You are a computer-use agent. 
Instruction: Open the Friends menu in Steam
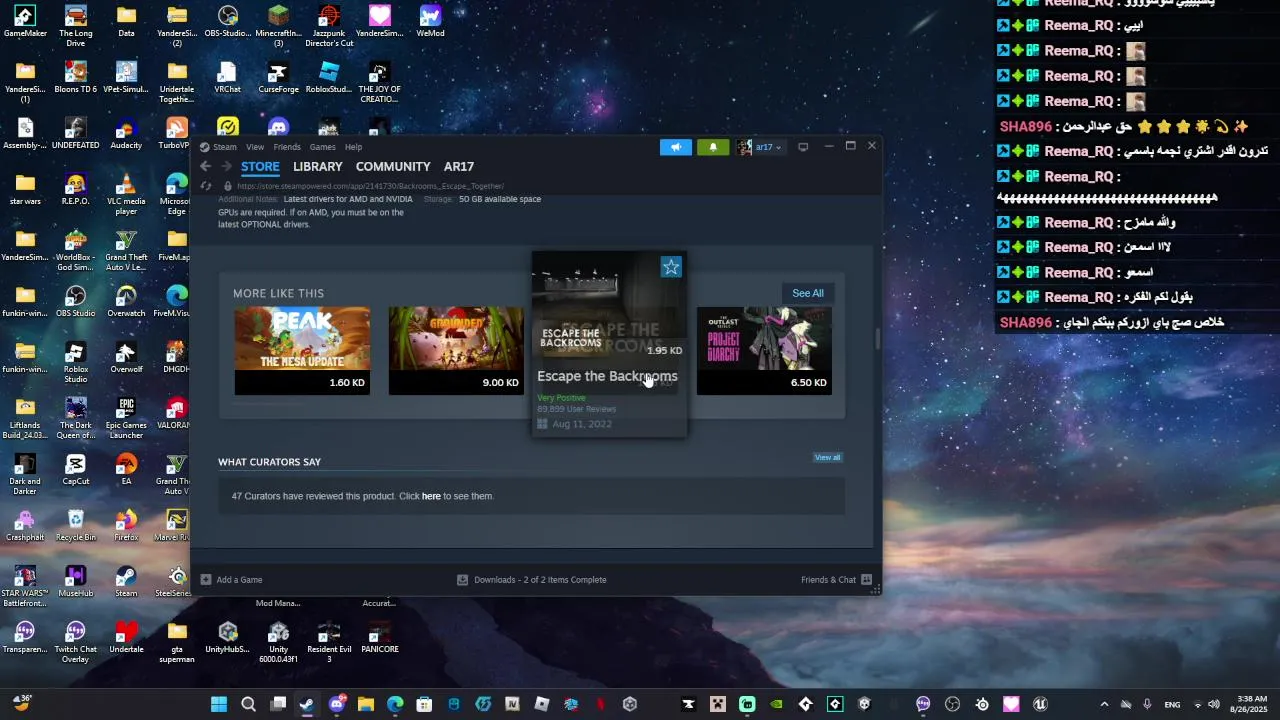coord(287,147)
